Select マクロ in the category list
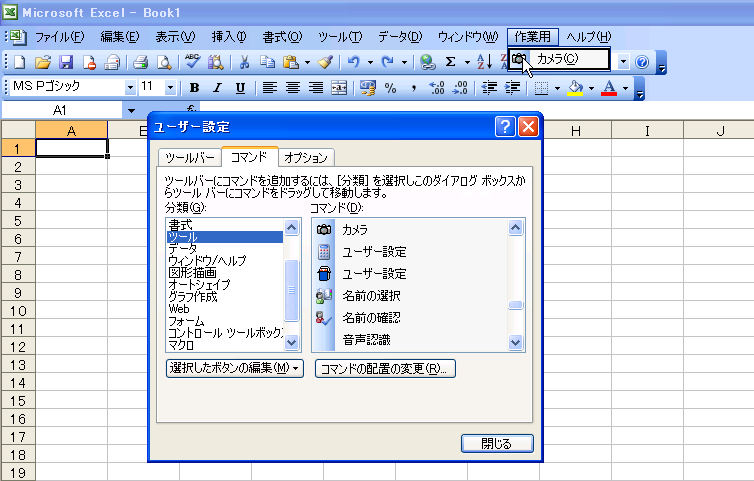 click(224, 345)
